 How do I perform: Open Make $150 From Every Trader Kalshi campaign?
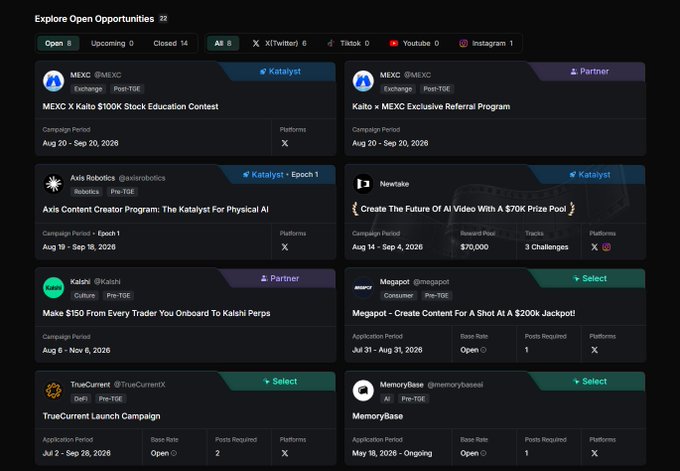coord(156,313)
